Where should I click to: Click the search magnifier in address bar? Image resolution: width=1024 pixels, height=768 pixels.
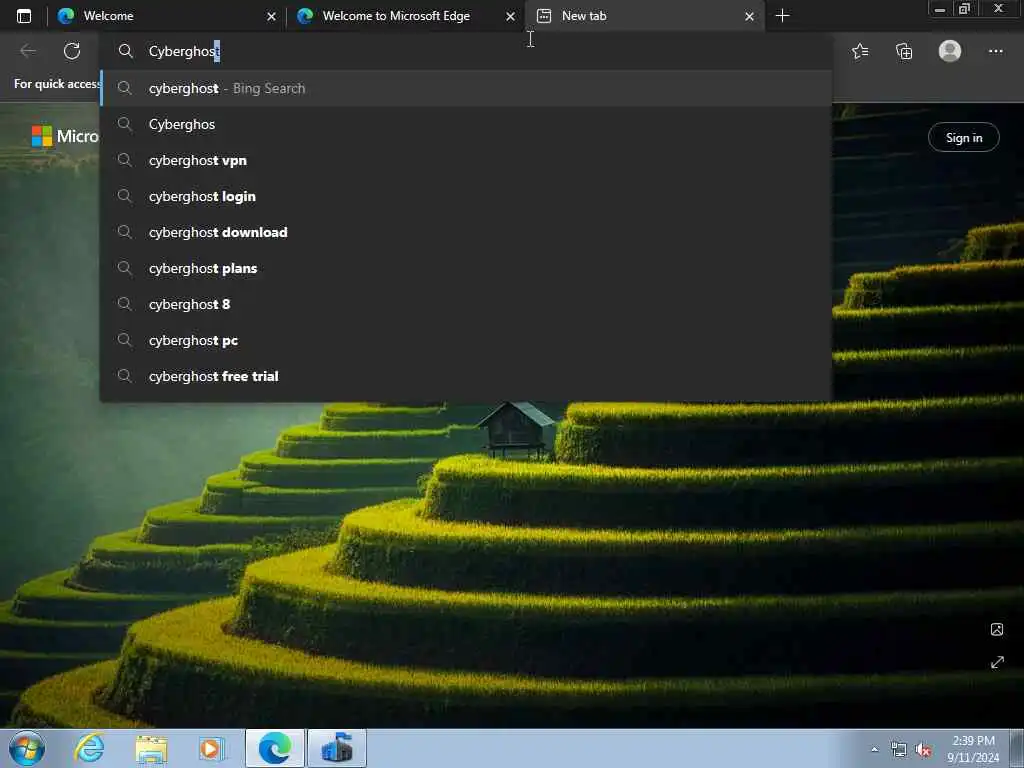[x=125, y=51]
